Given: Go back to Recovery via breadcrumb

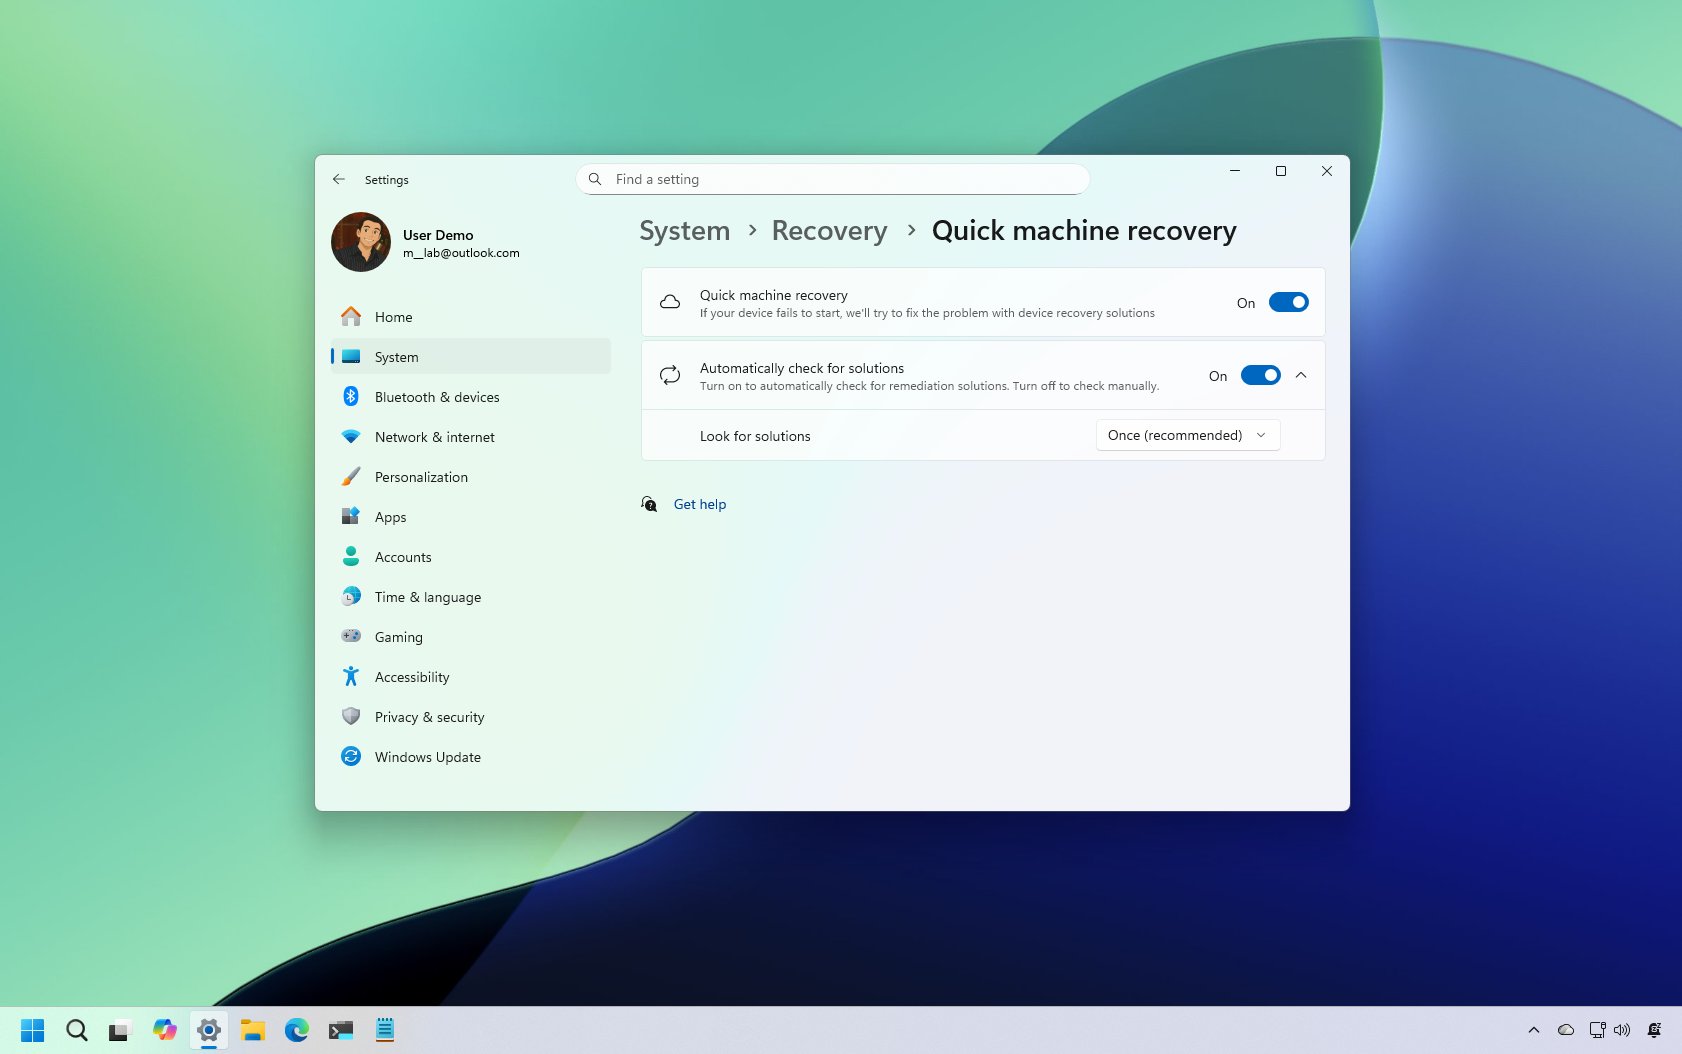Looking at the screenshot, I should [x=828, y=230].
